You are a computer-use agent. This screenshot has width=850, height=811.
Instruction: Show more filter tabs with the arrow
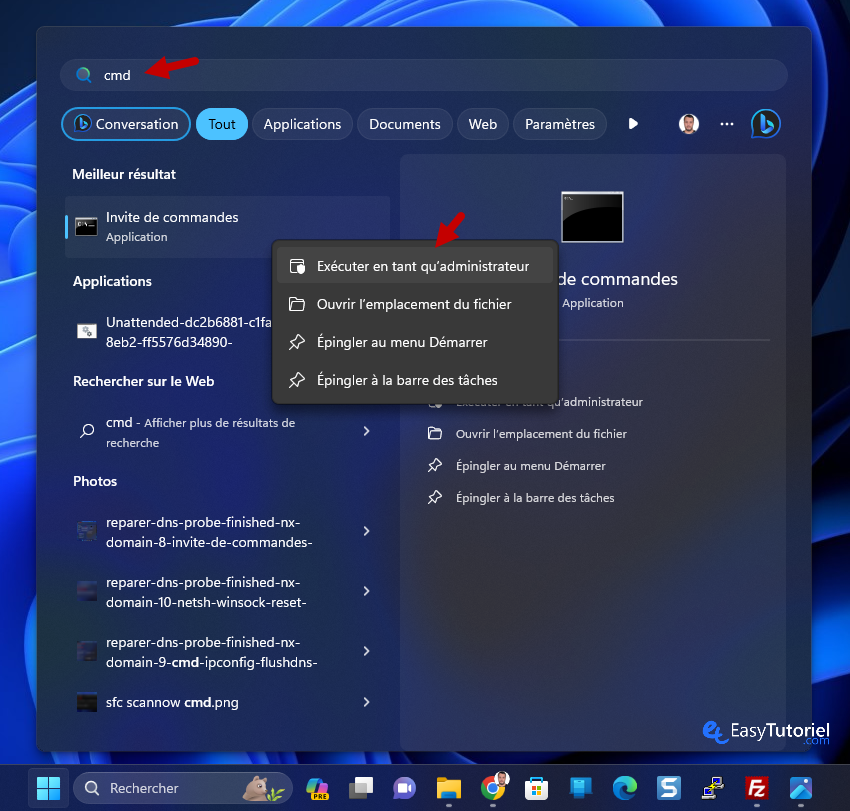pos(633,124)
